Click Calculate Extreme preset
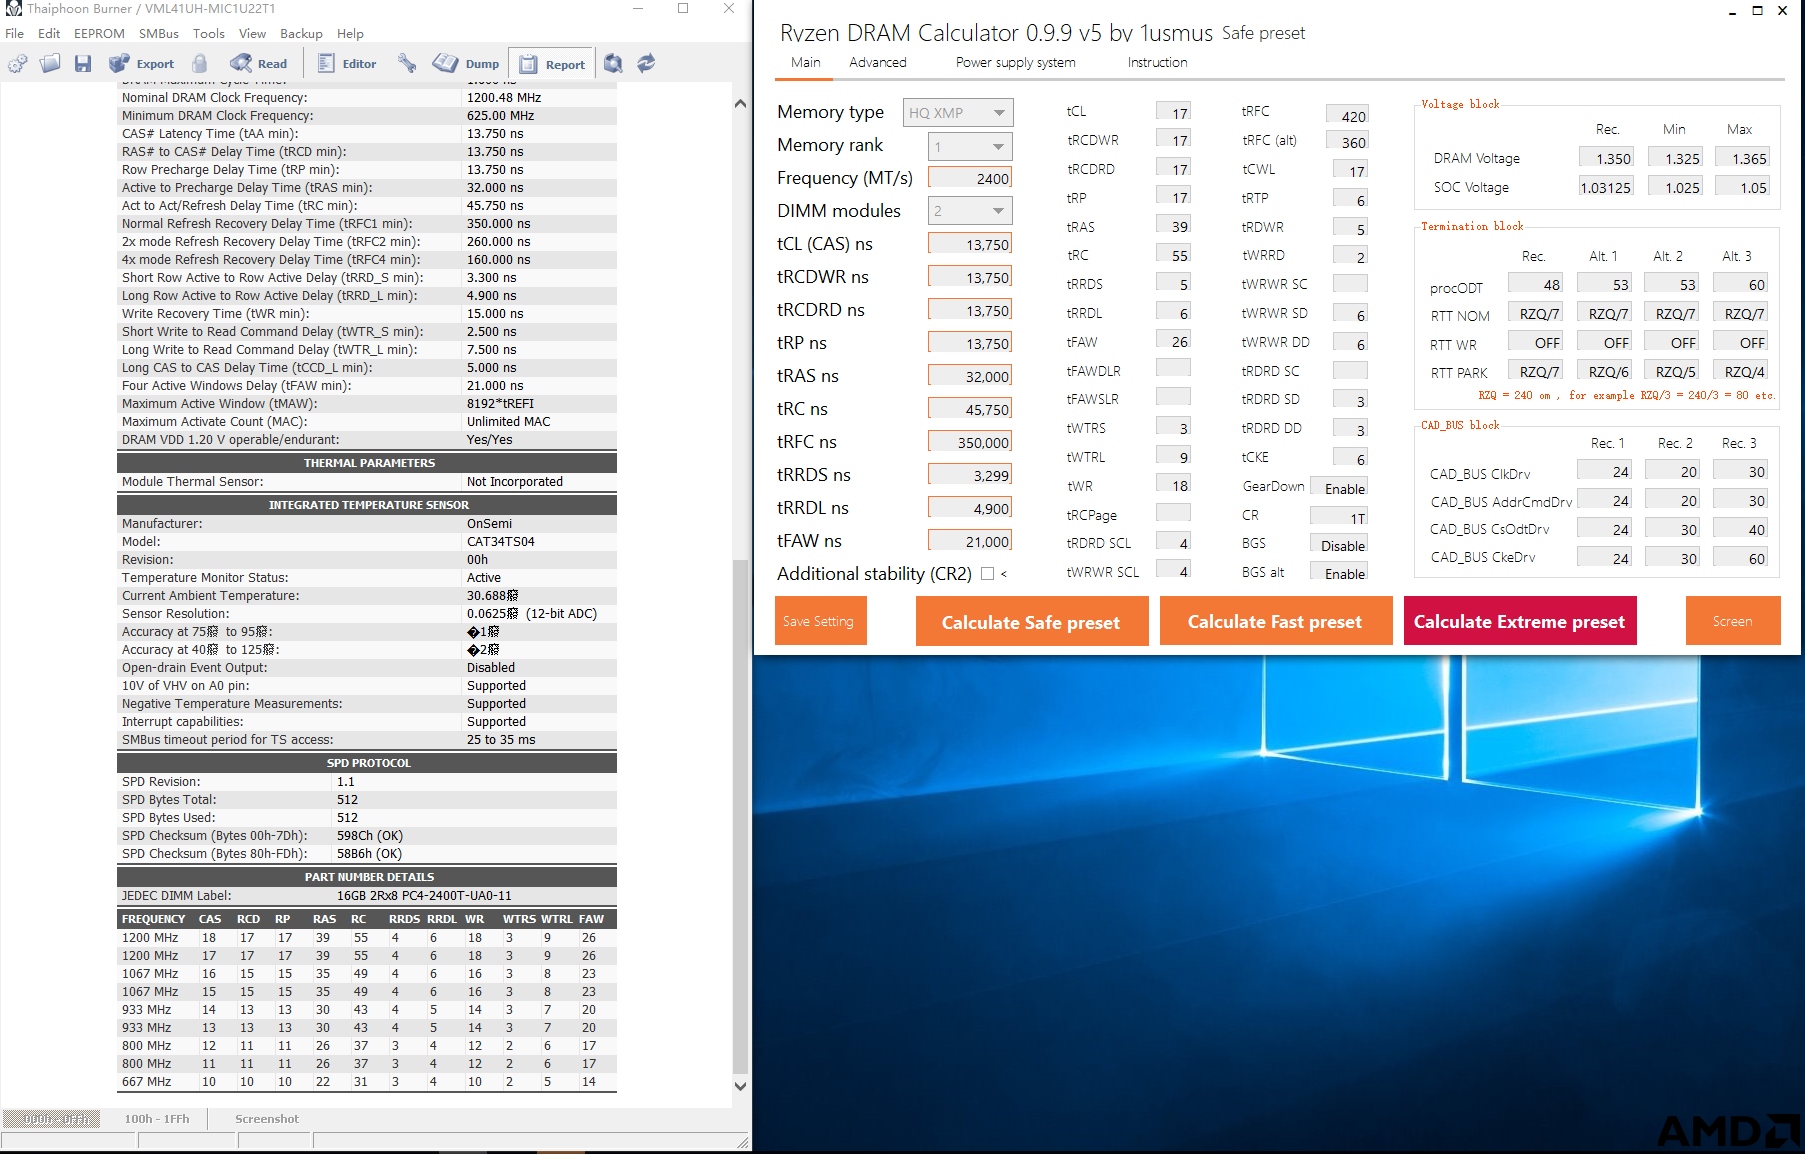 1519,621
